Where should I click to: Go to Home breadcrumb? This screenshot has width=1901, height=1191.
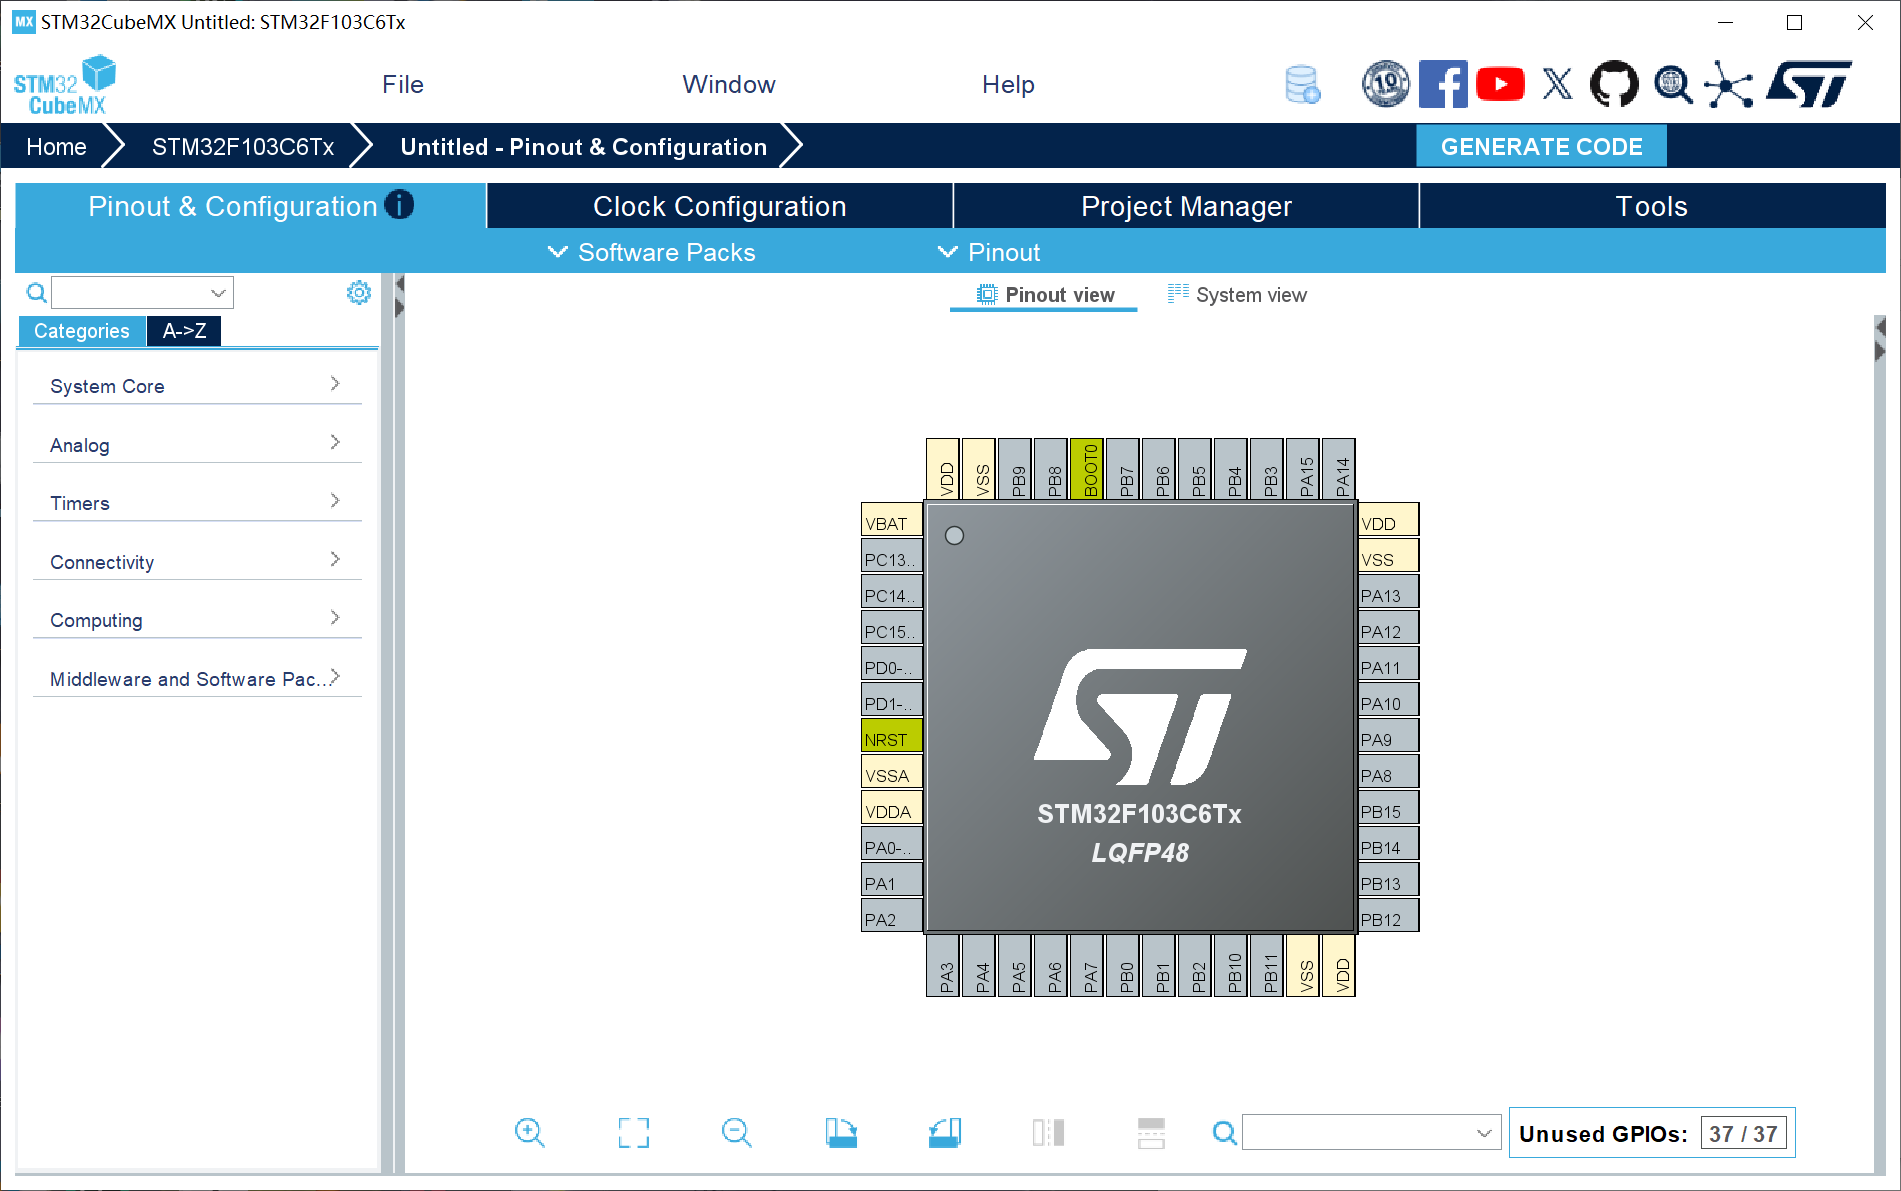(x=56, y=147)
